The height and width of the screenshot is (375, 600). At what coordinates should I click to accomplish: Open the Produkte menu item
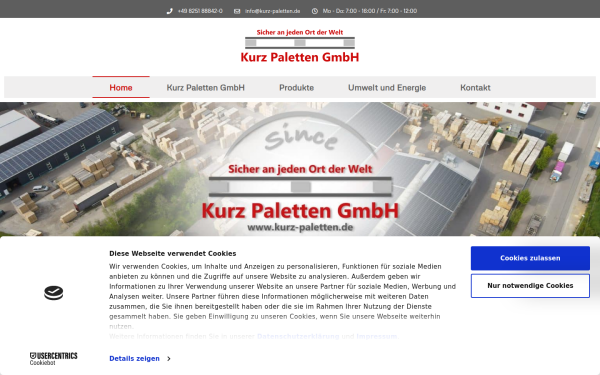(297, 87)
